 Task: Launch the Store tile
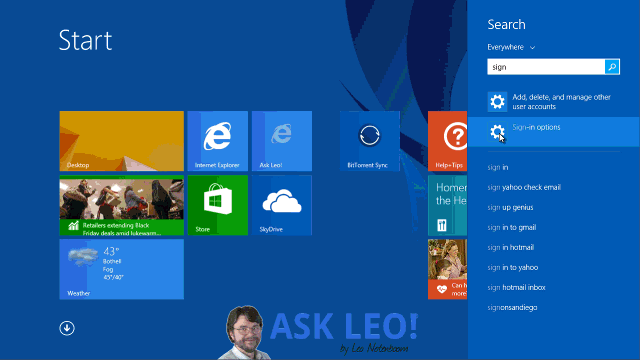click(218, 205)
